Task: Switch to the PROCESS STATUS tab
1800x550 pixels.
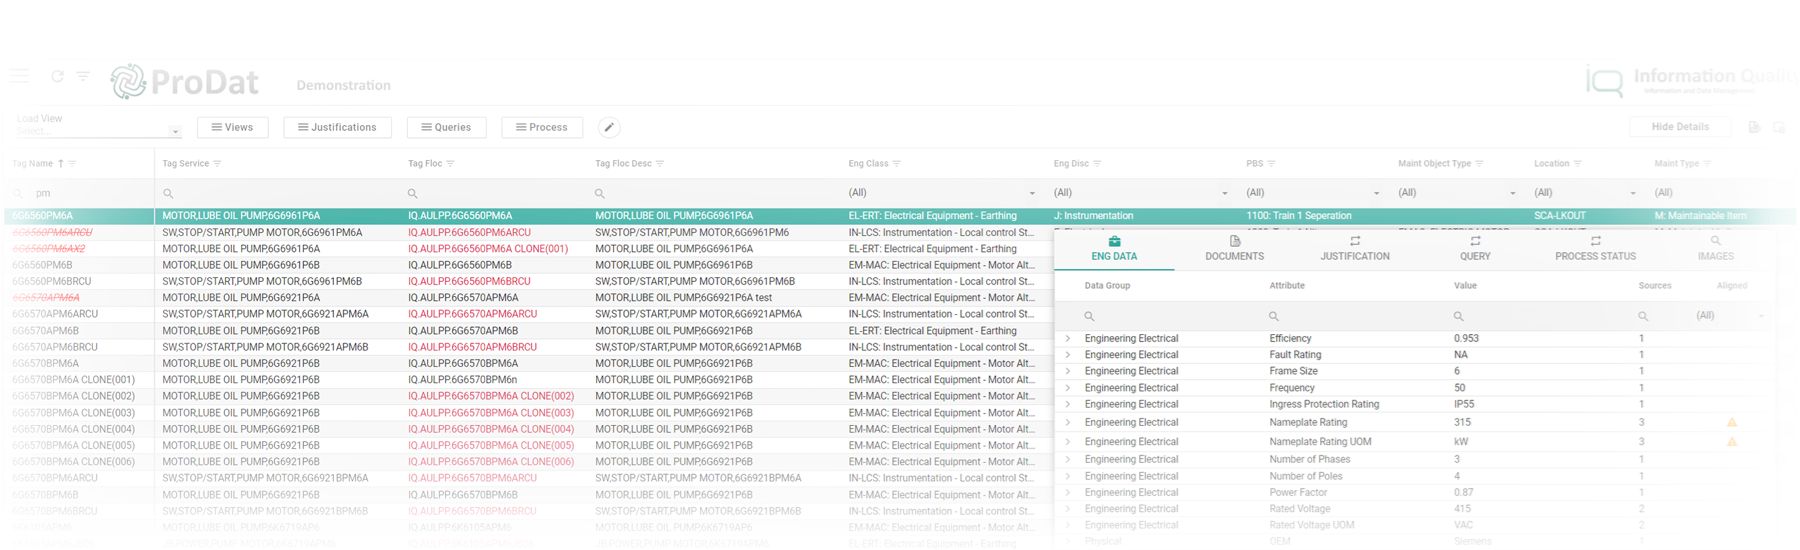Action: (x=1595, y=248)
